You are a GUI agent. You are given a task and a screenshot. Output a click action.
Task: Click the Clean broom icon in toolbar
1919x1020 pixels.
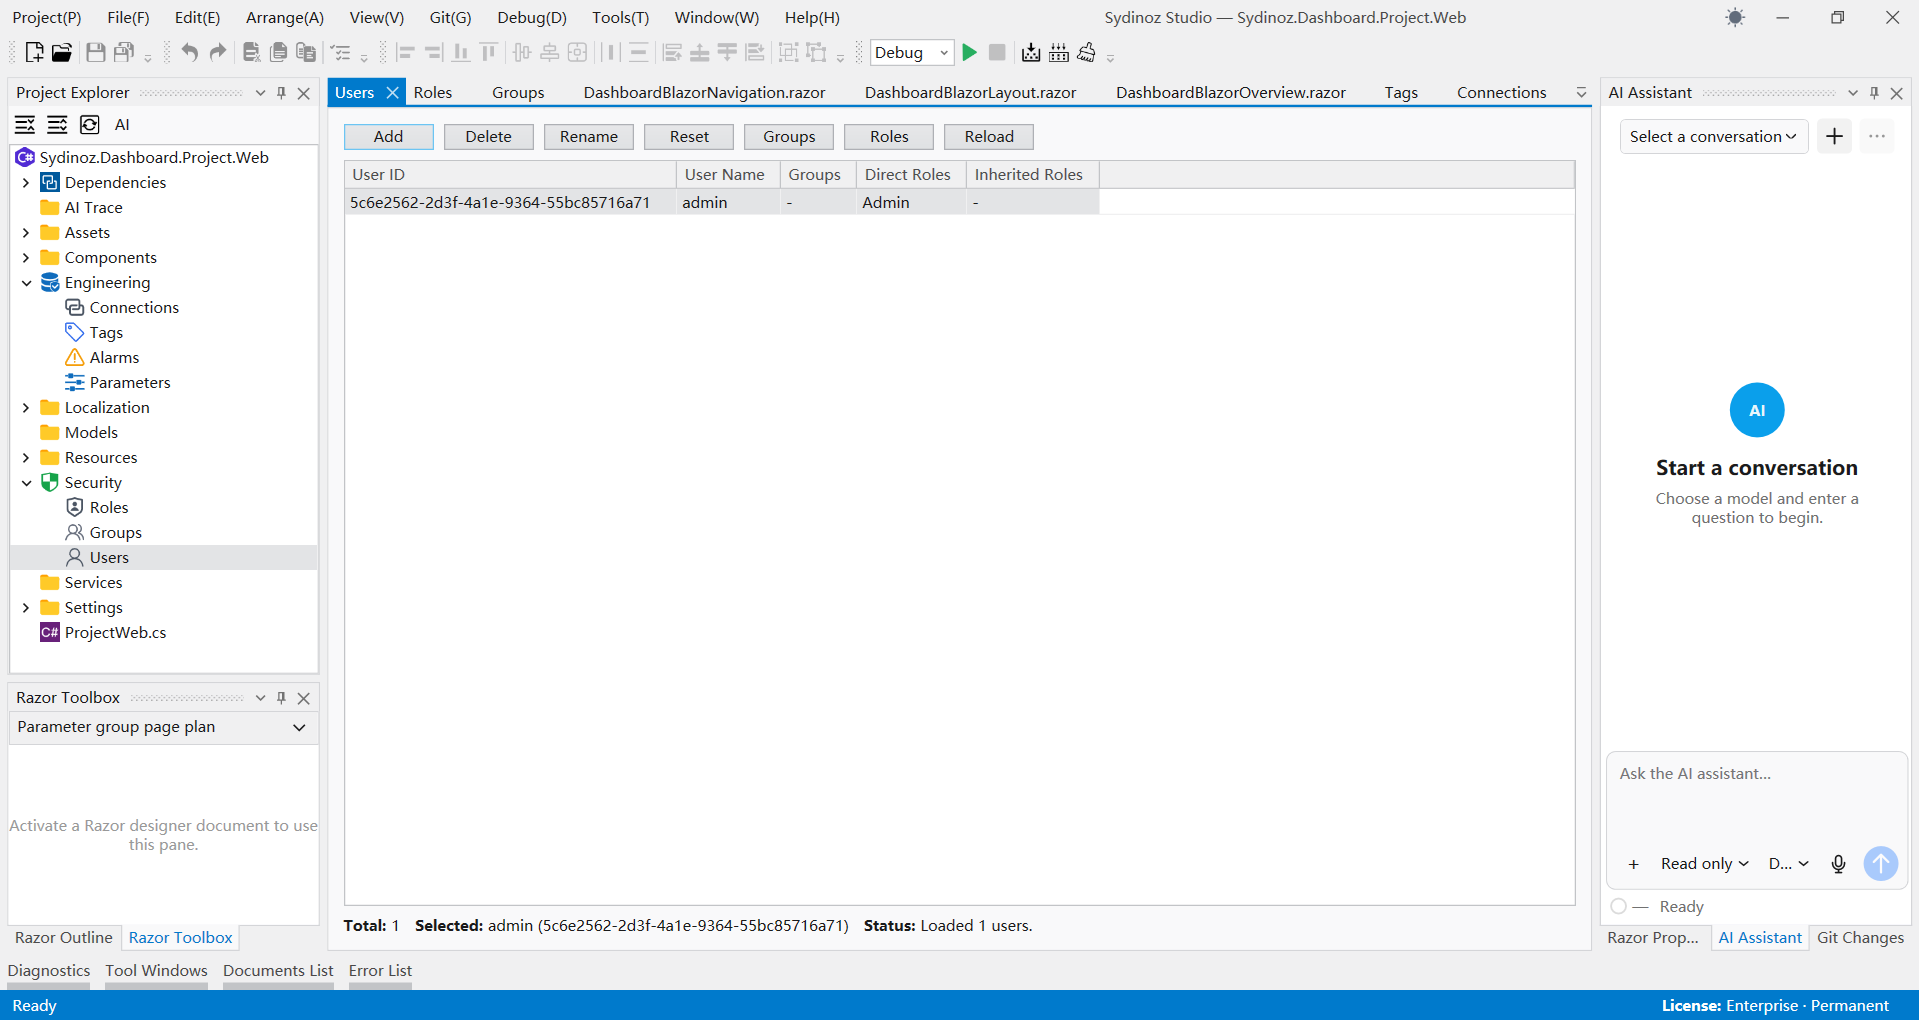[x=1087, y=53]
